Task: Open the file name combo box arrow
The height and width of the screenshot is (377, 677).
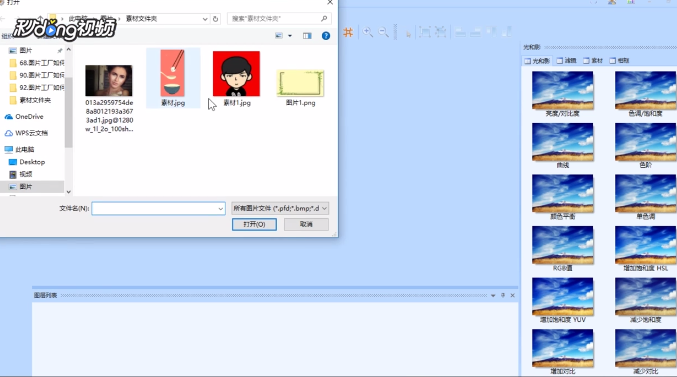Action: tap(221, 209)
